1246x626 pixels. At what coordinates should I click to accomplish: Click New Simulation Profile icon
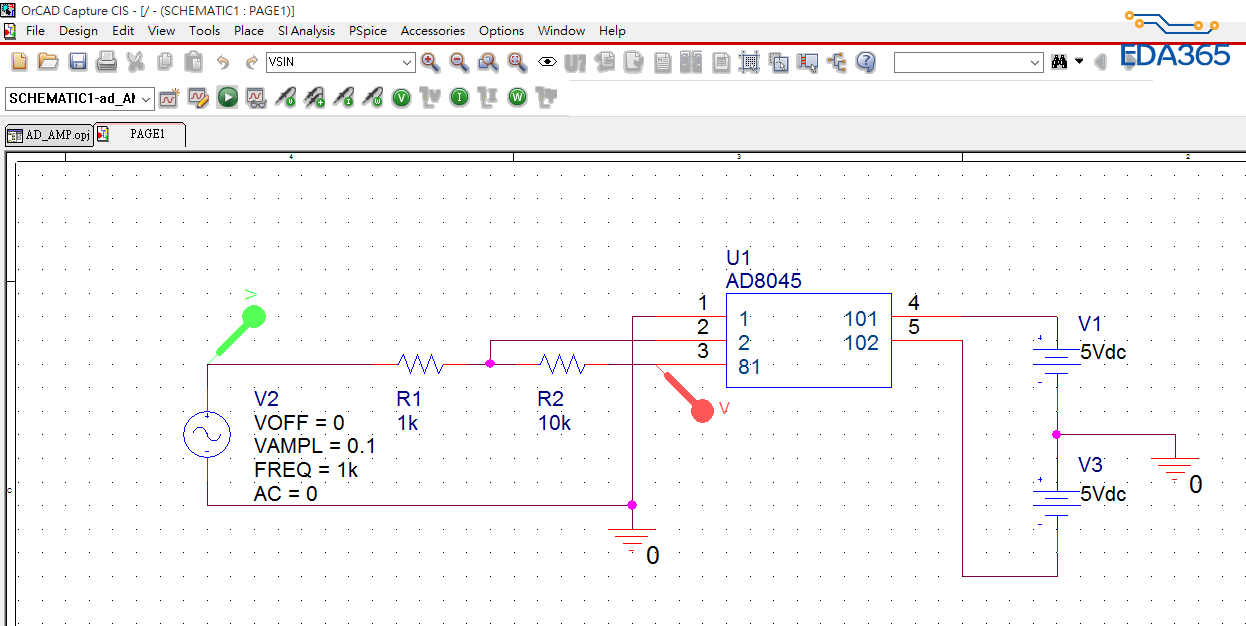coord(169,98)
